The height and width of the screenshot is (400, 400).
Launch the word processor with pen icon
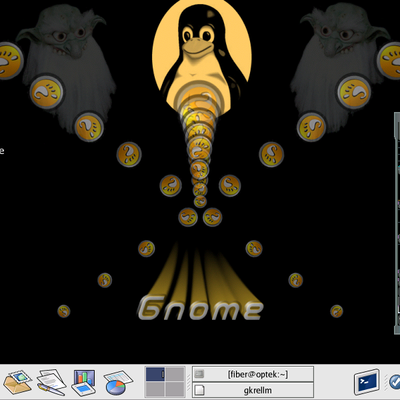[51, 382]
